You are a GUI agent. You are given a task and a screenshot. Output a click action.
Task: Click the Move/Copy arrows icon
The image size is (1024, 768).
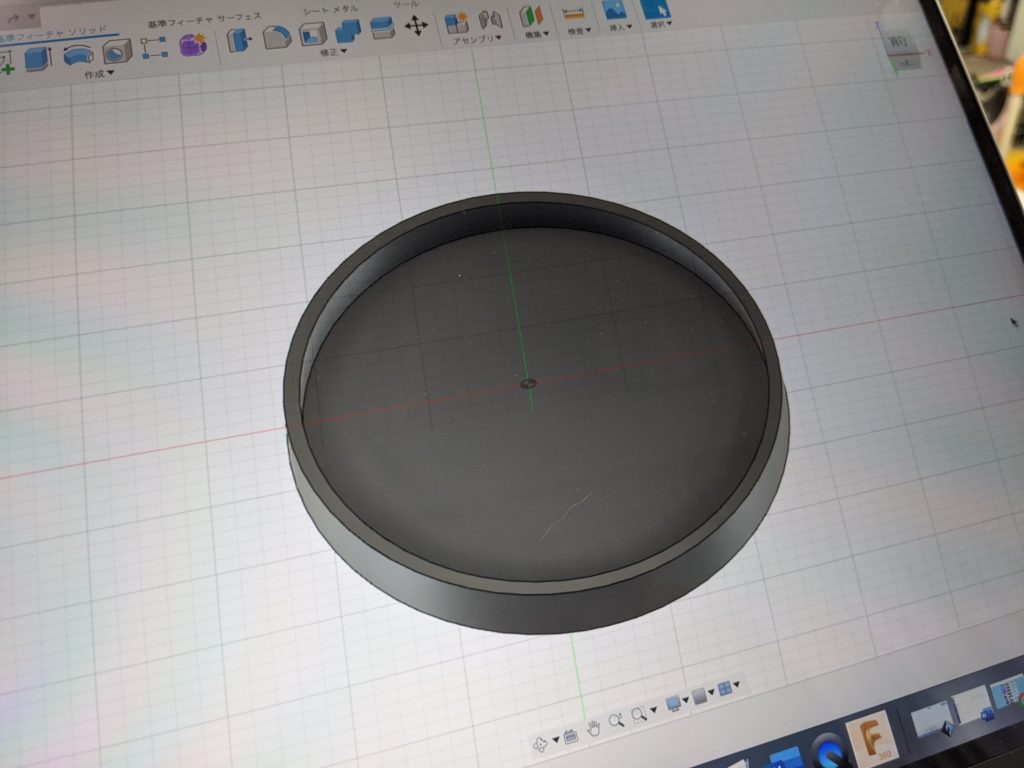click(x=416, y=25)
